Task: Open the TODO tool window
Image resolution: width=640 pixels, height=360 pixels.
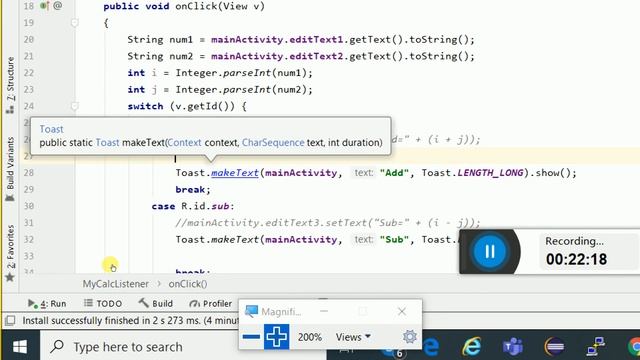Action: pyautogui.click(x=103, y=303)
